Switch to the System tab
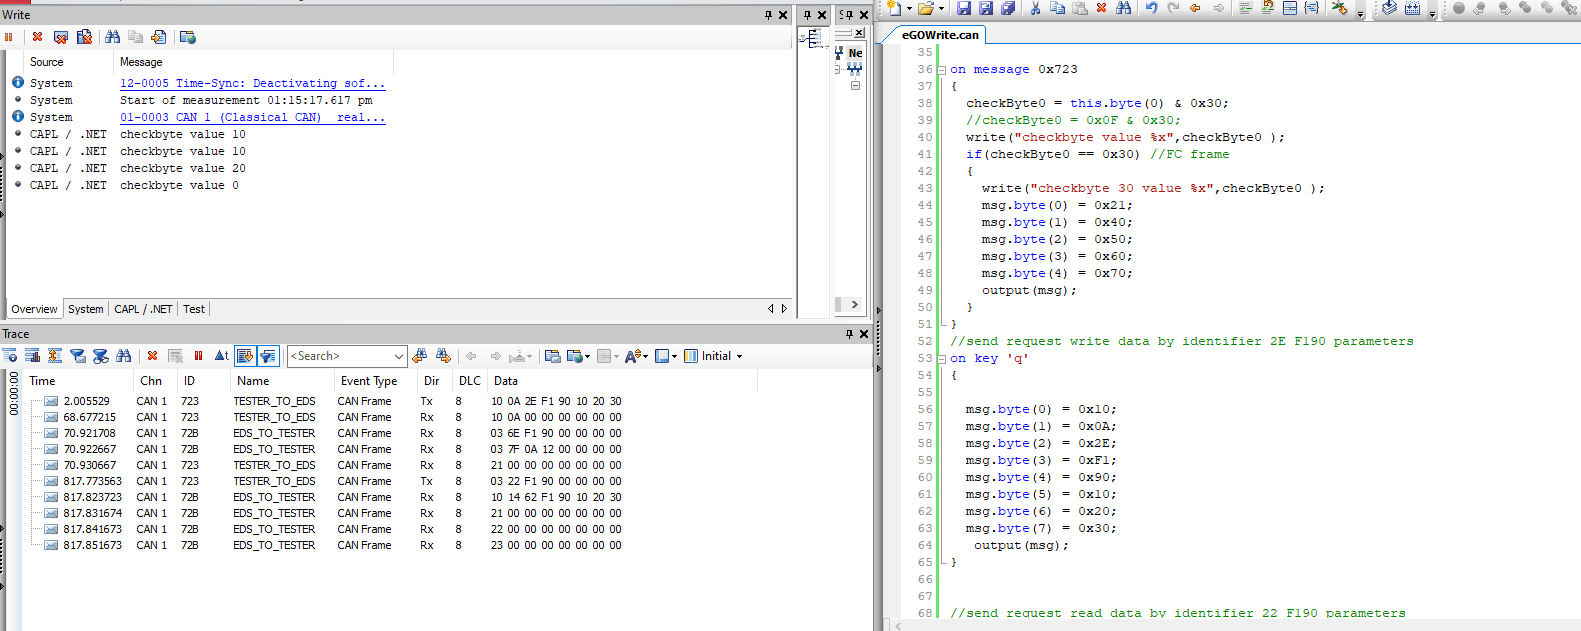Screen dimensions: 1581x631 [x=86, y=309]
